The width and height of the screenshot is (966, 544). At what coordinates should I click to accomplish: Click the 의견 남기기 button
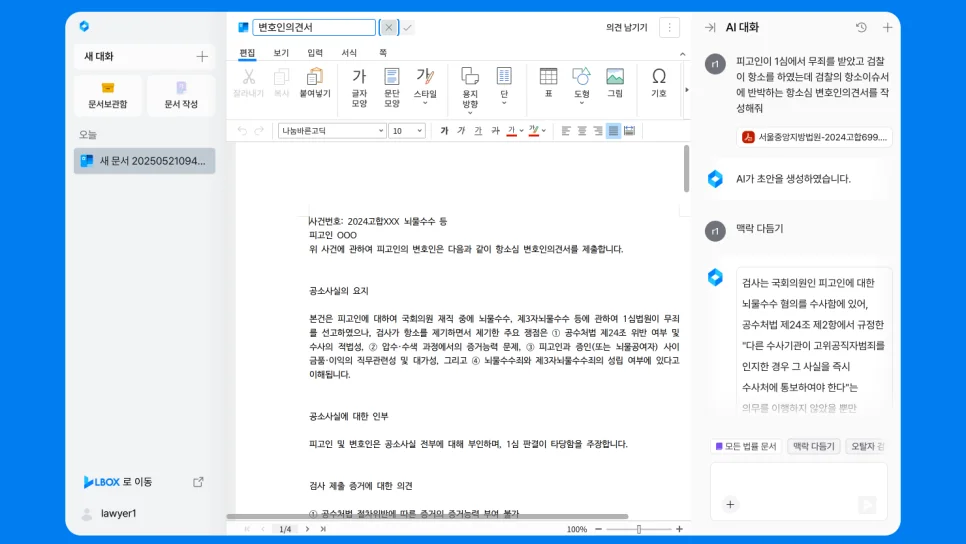click(x=627, y=27)
